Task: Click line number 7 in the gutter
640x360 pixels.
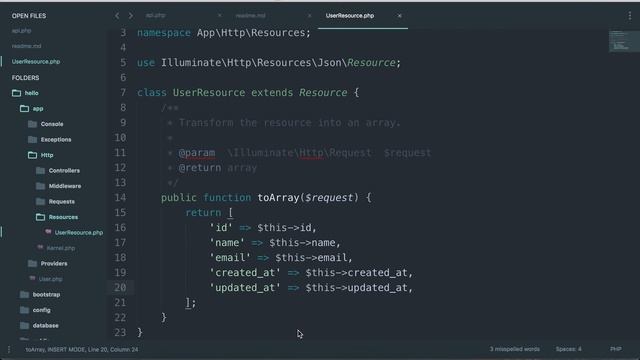Action: (123, 93)
